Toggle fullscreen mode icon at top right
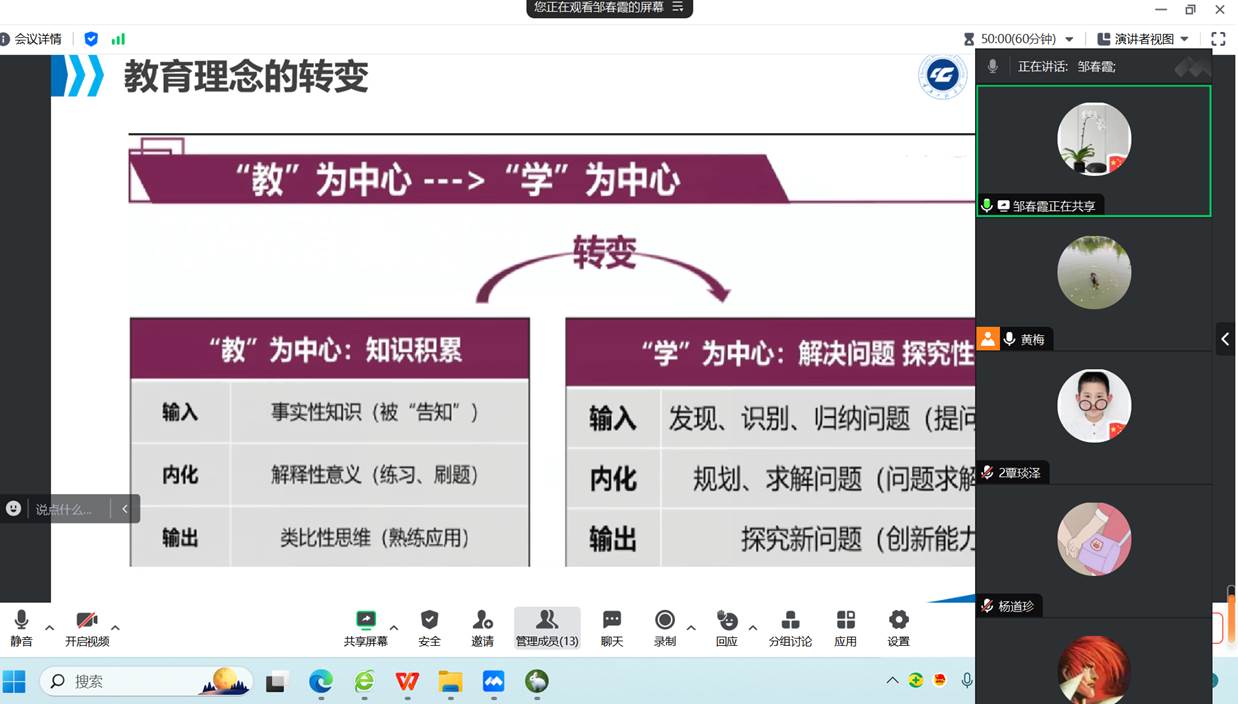Viewport: 1238px width, 704px height. (x=1218, y=39)
